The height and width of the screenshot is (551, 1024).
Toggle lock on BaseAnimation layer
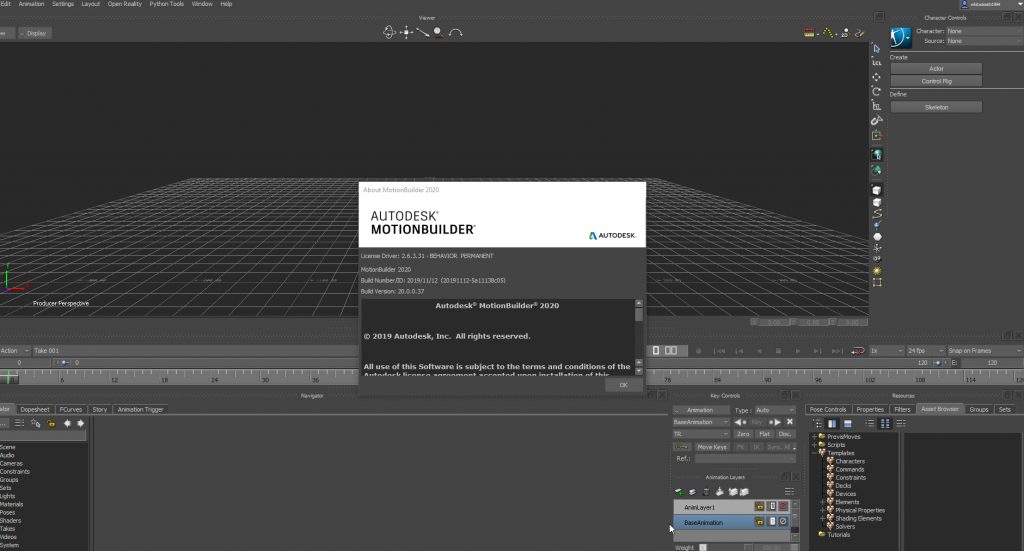[759, 522]
